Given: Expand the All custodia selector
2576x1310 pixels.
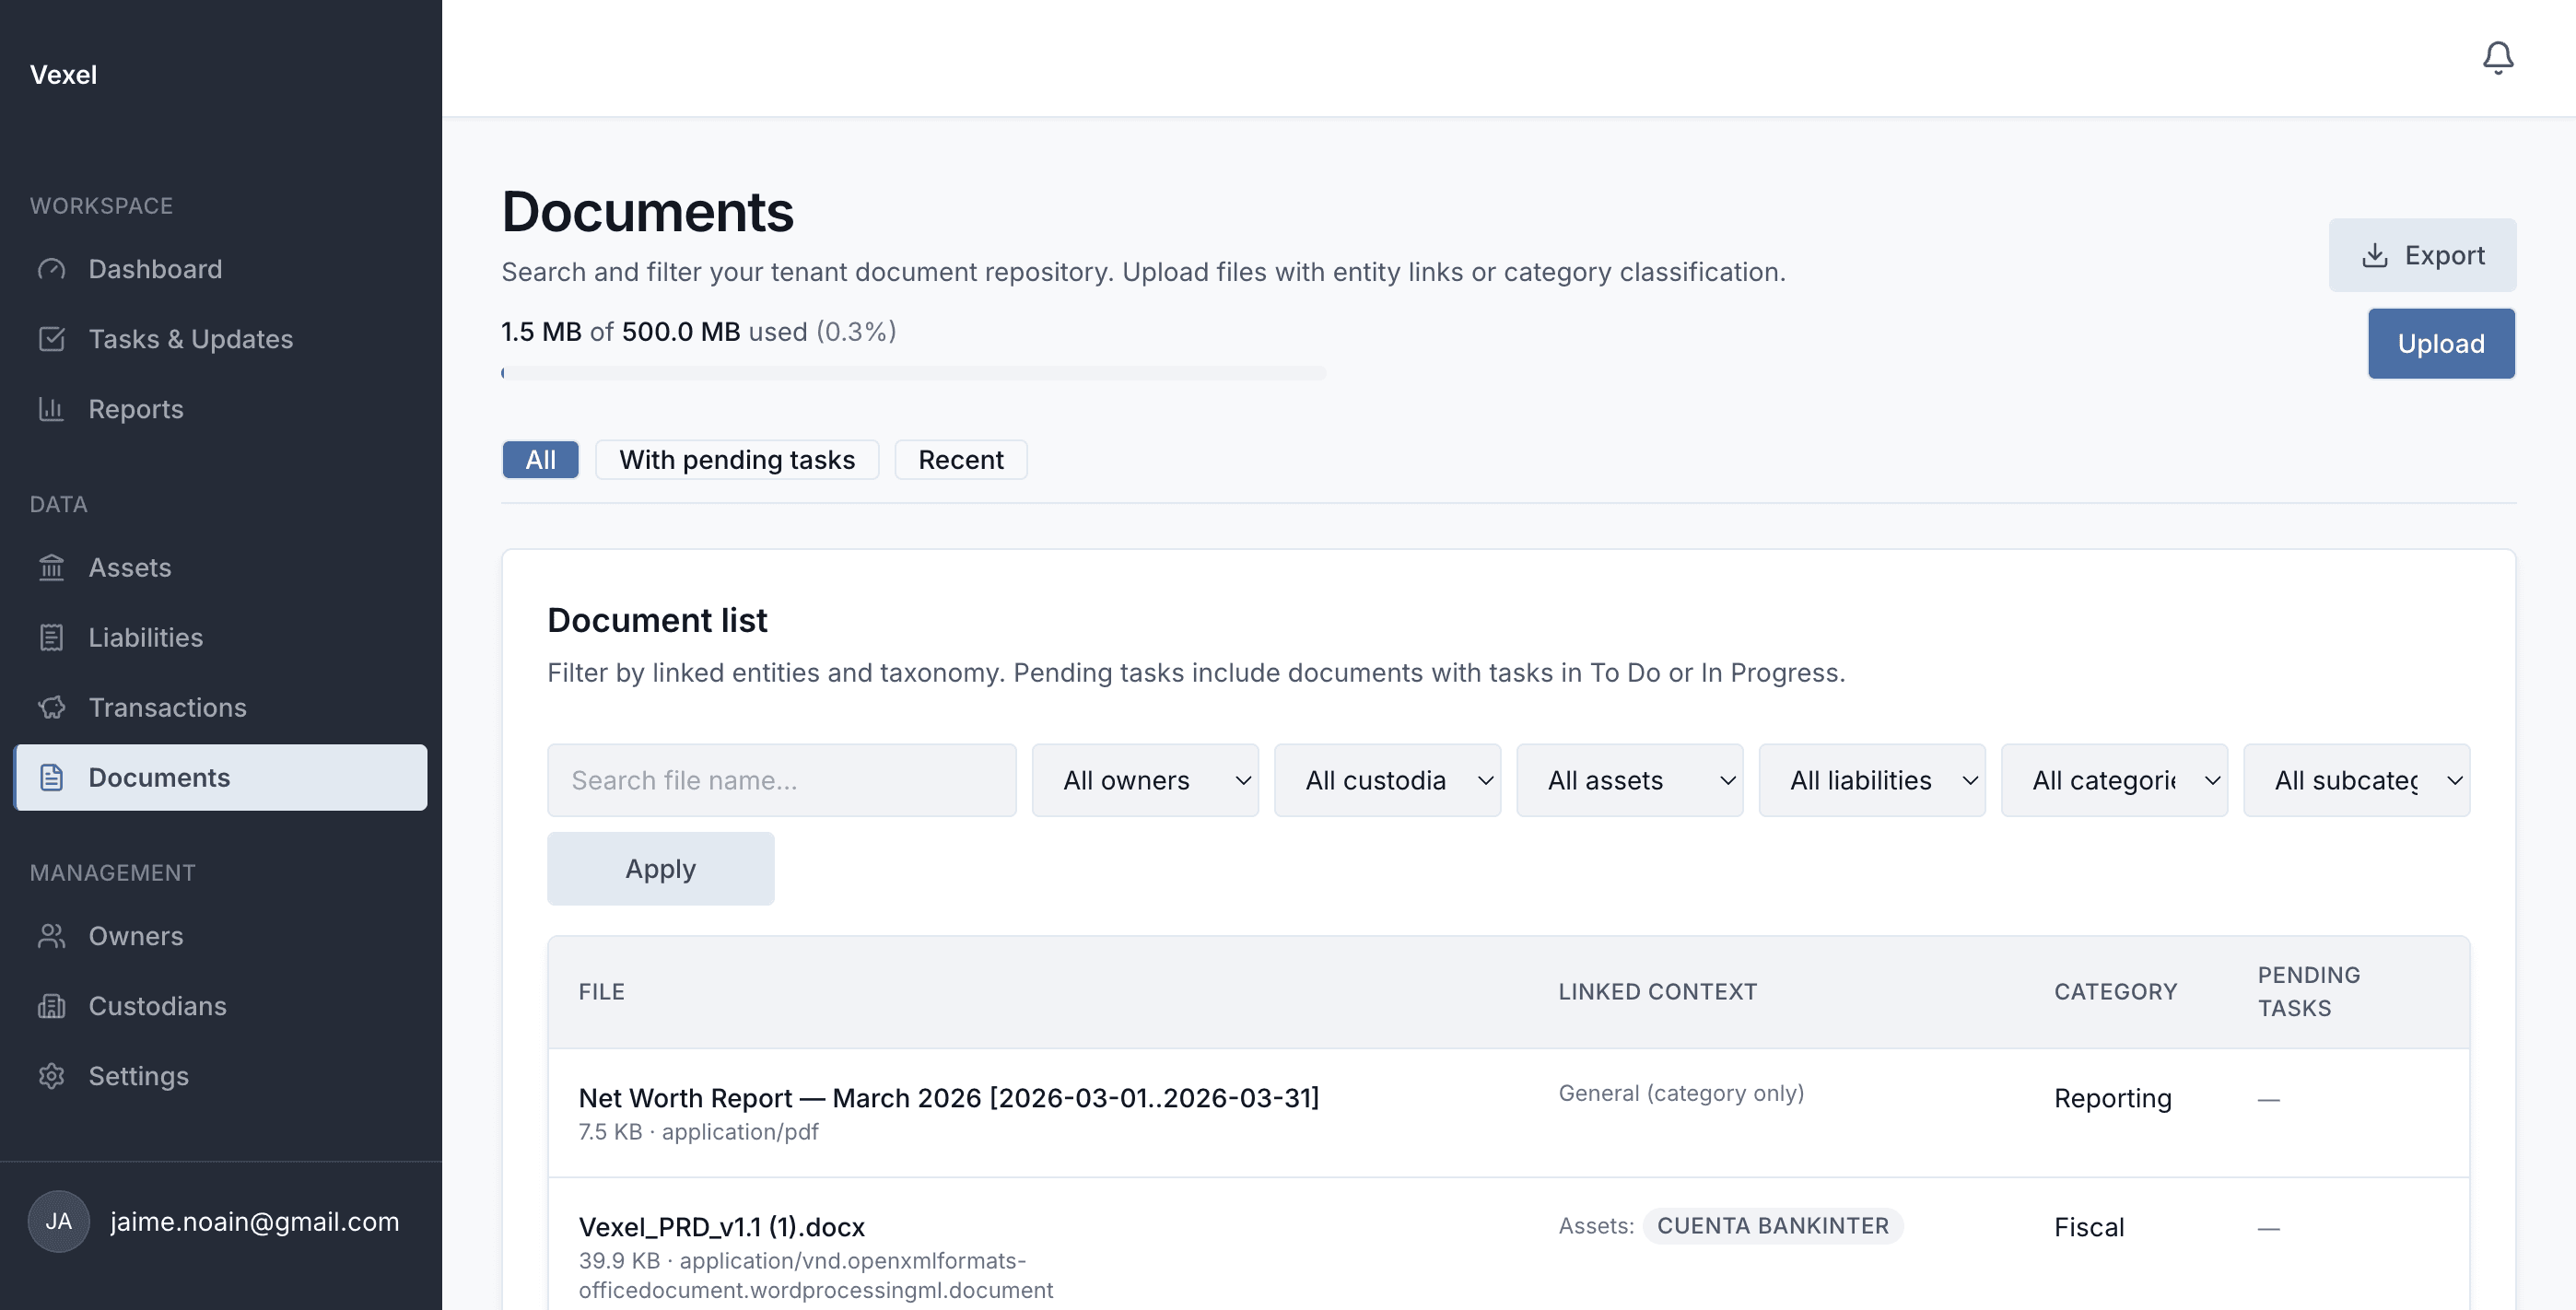Looking at the screenshot, I should pyautogui.click(x=1388, y=780).
